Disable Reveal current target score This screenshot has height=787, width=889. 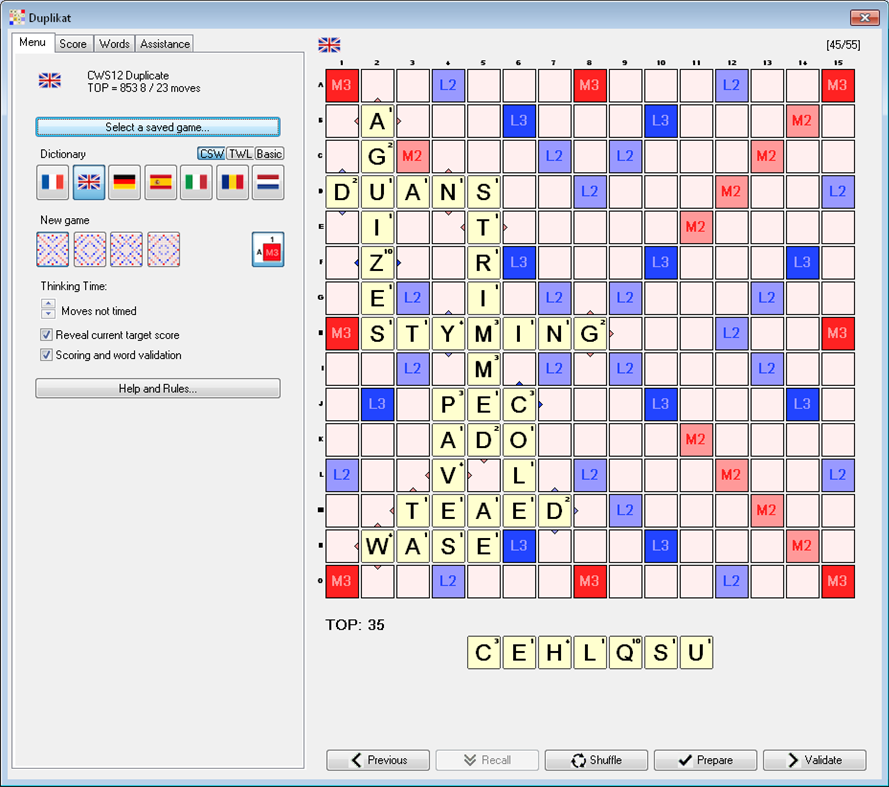click(x=45, y=336)
